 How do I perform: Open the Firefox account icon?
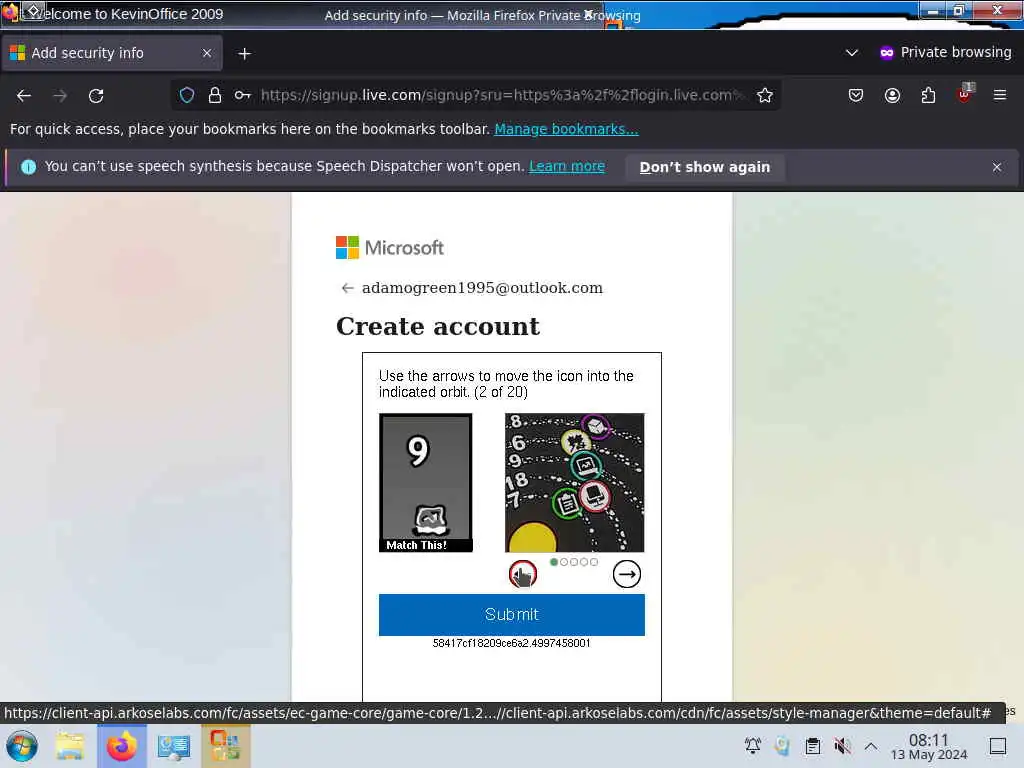pyautogui.click(x=892, y=95)
